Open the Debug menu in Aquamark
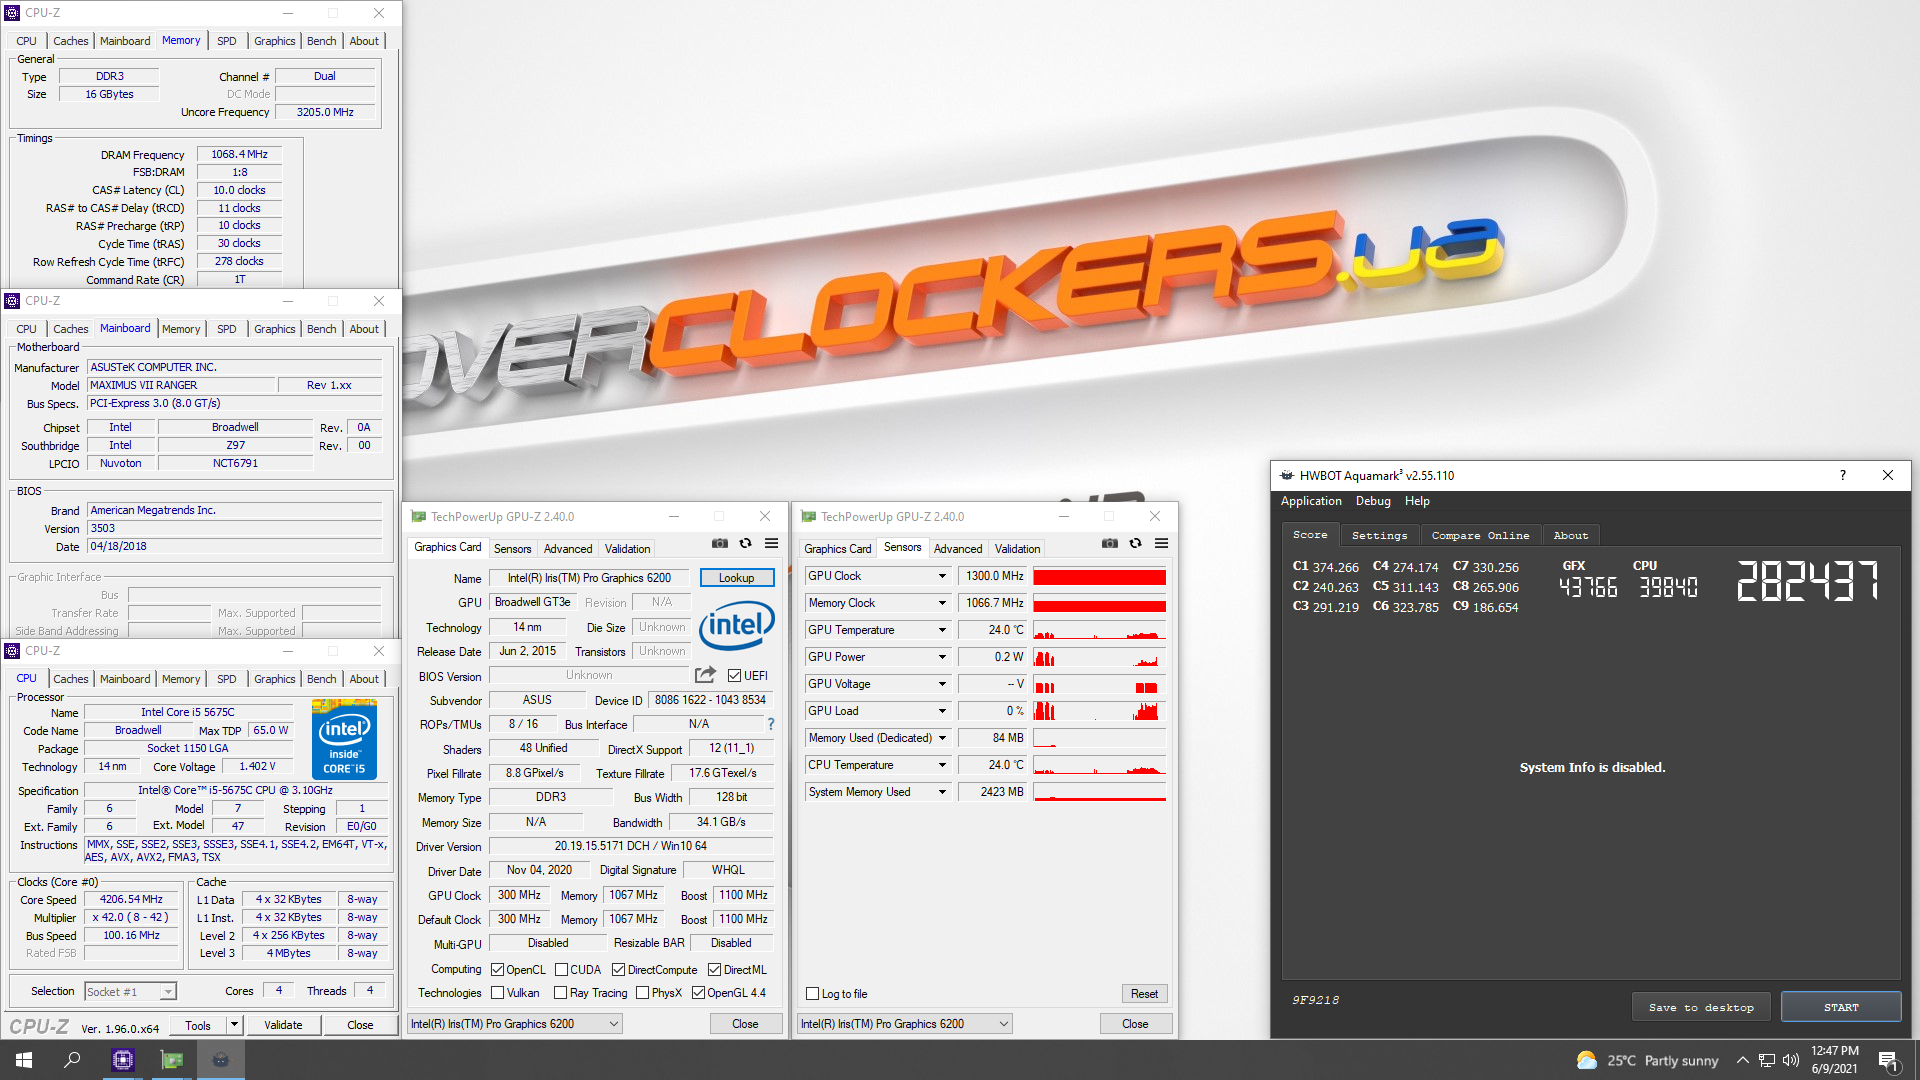This screenshot has height=1080, width=1920. tap(1373, 501)
